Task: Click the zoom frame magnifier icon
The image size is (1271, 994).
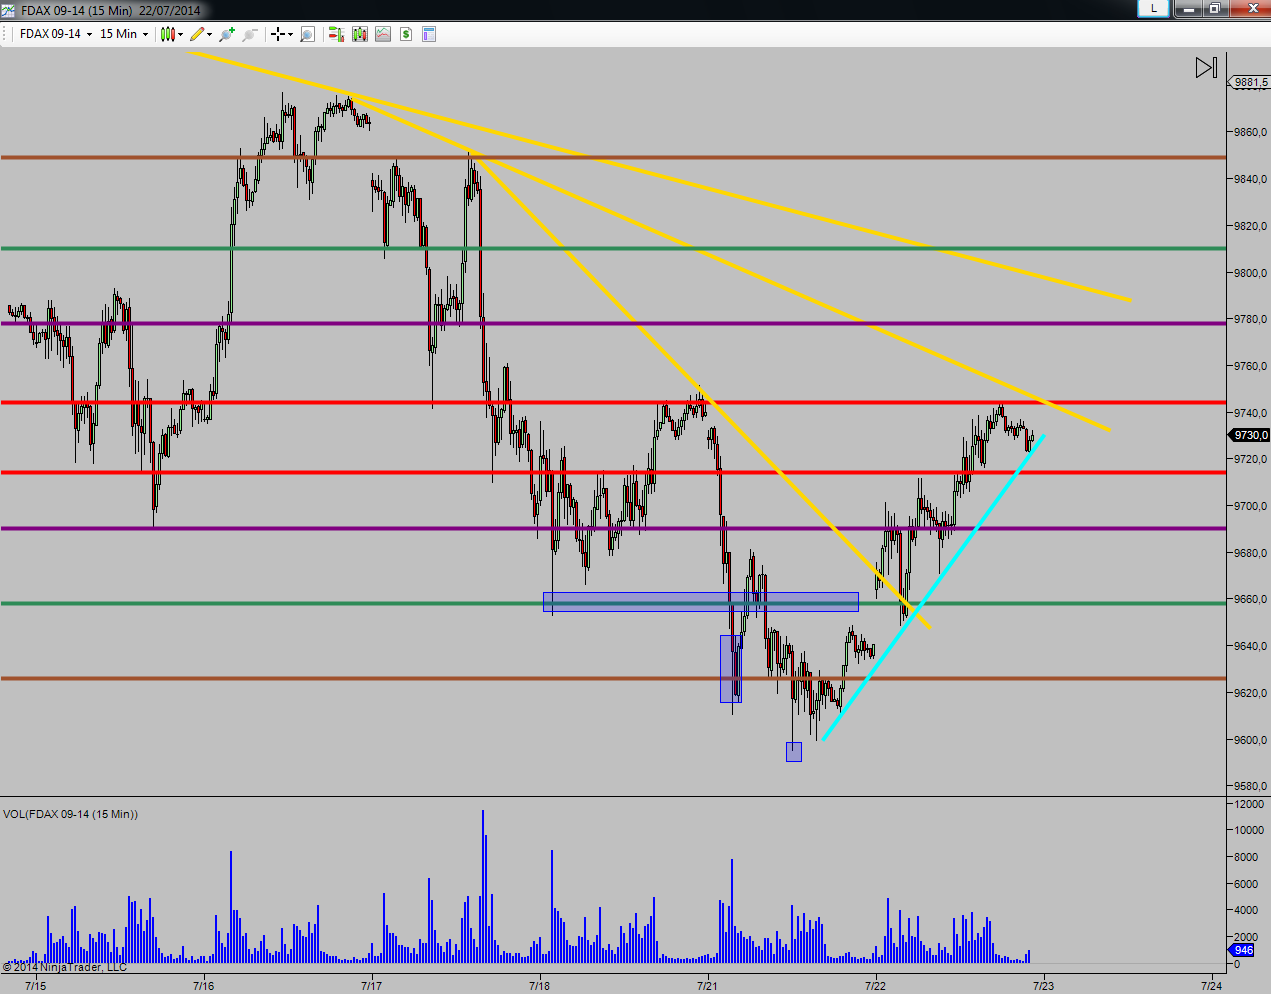Action: point(307,34)
